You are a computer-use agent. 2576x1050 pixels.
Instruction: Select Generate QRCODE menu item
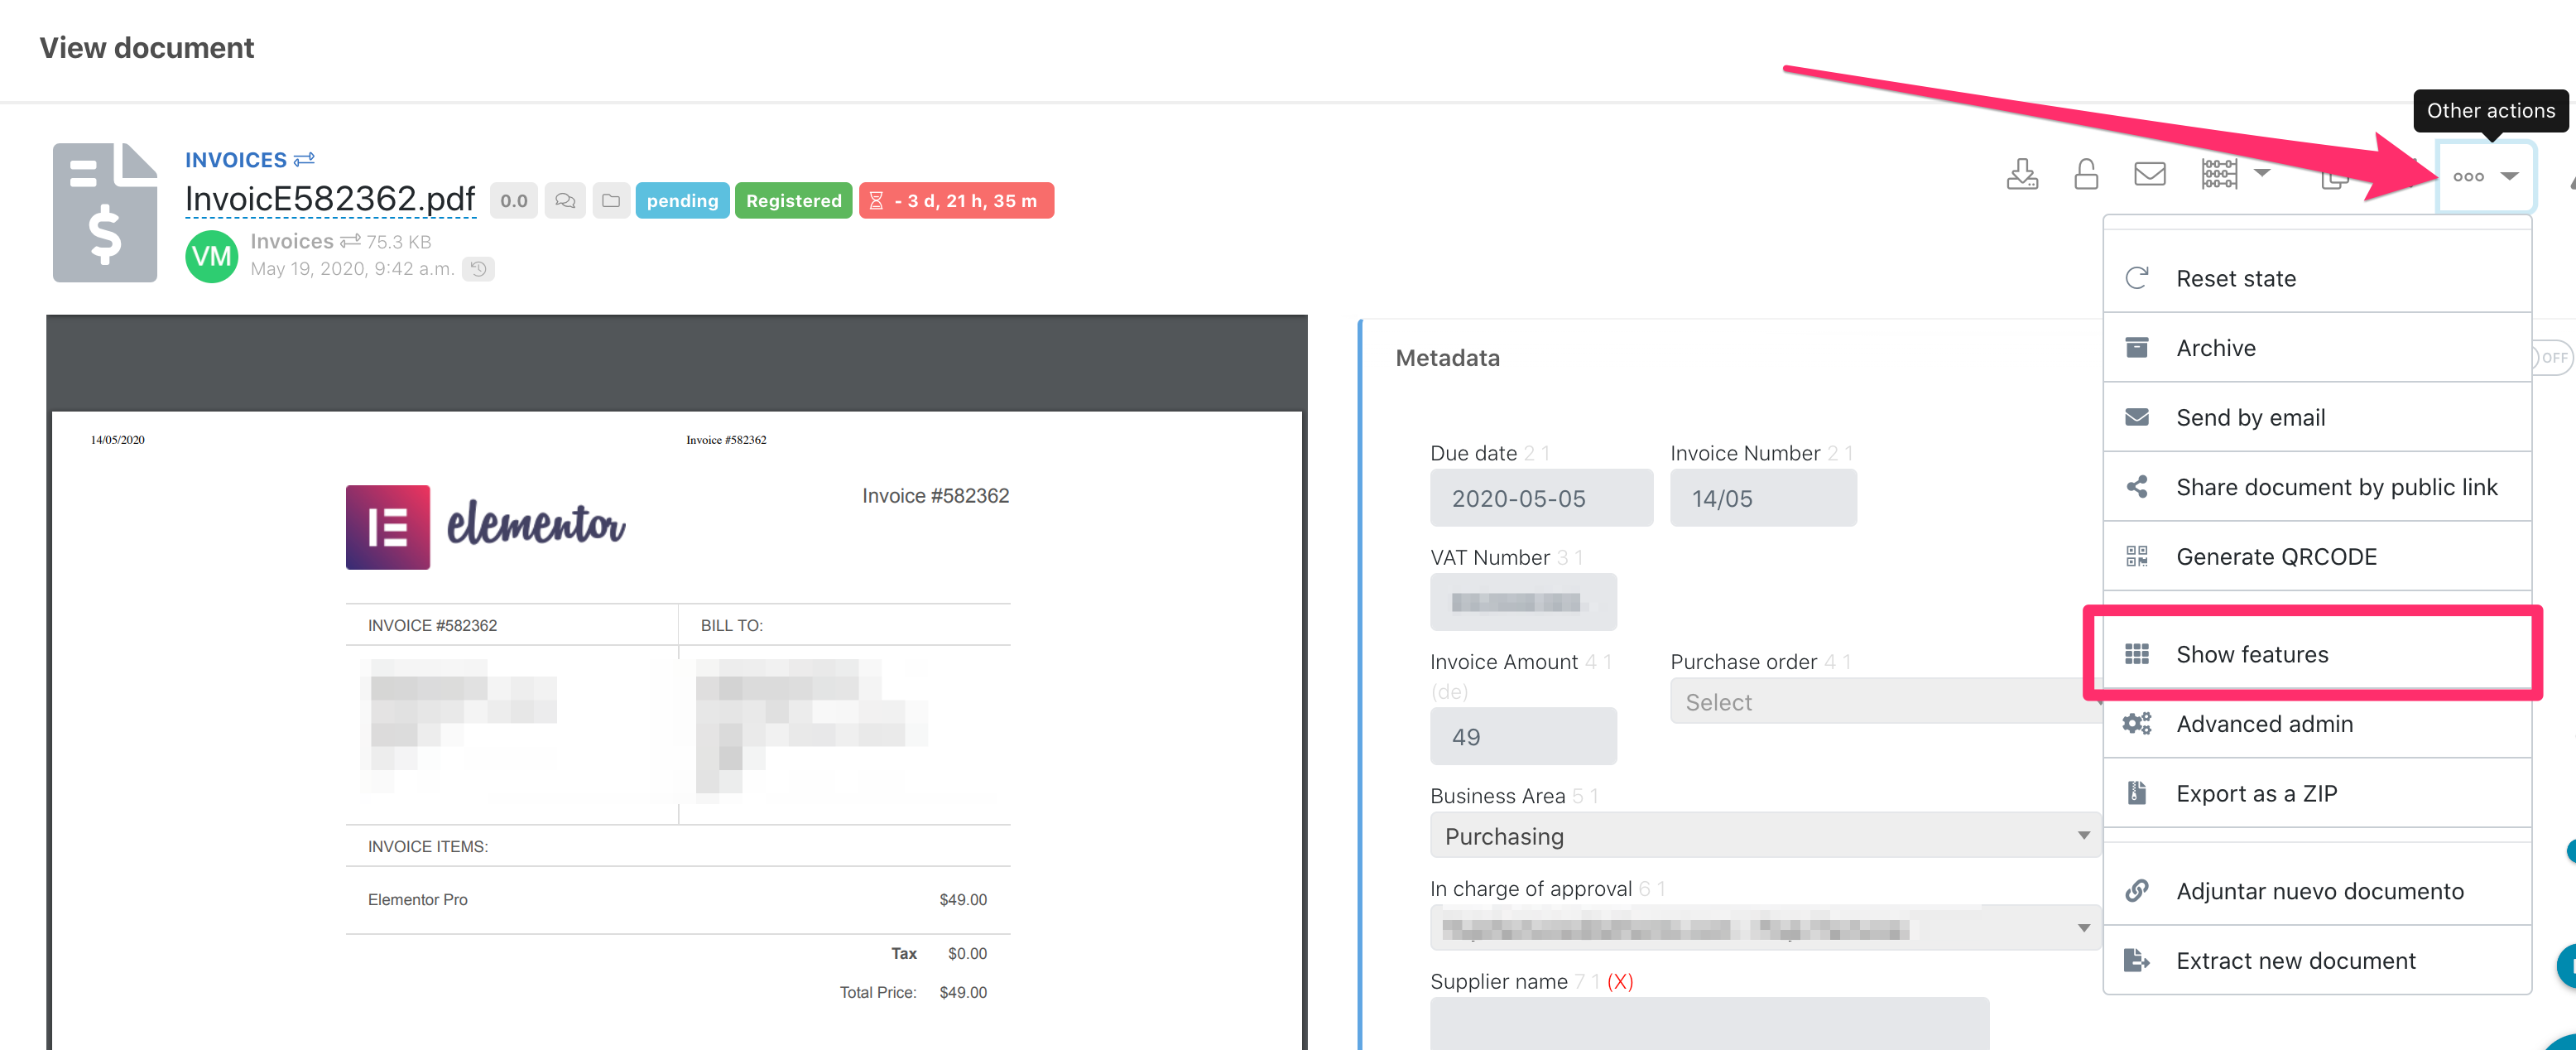pos(2276,556)
